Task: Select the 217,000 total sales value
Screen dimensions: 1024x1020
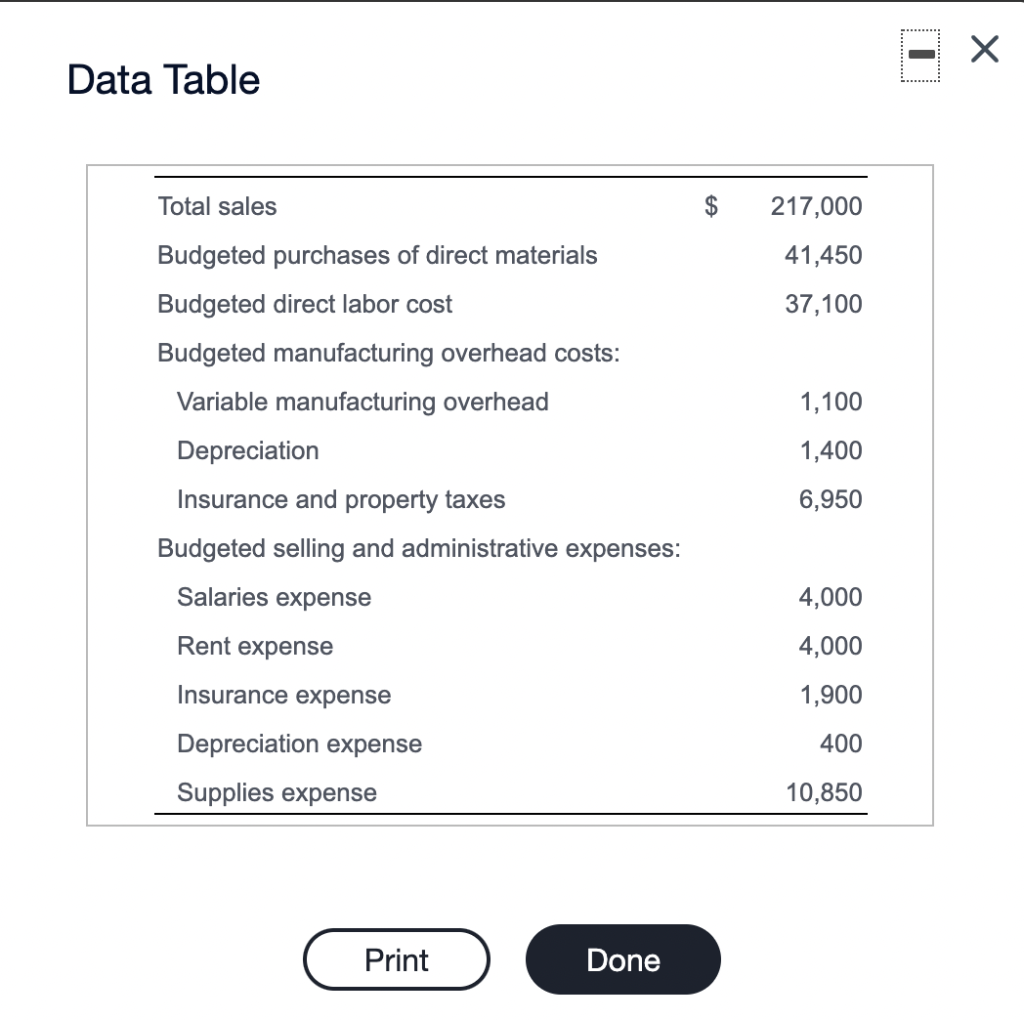Action: 816,206
